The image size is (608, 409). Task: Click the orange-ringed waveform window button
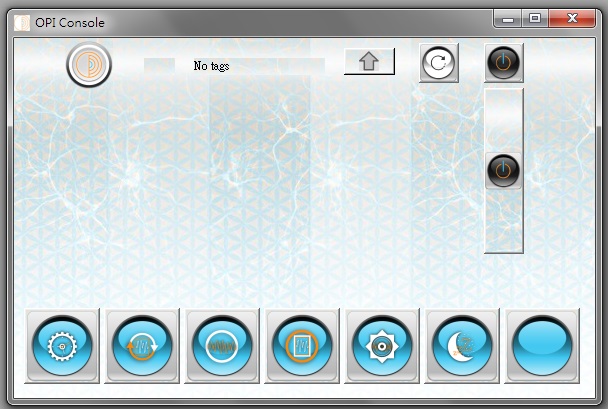tap(302, 346)
